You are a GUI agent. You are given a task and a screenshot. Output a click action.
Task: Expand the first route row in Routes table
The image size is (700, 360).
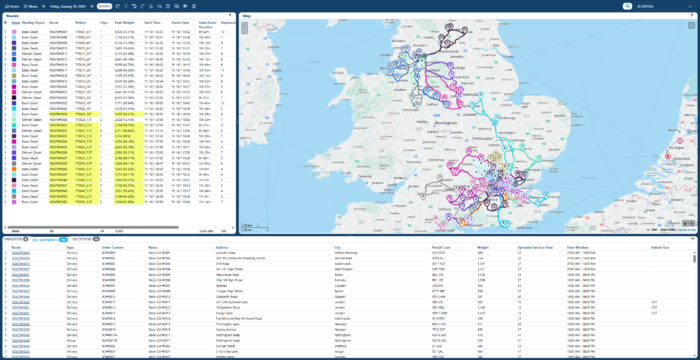5,32
